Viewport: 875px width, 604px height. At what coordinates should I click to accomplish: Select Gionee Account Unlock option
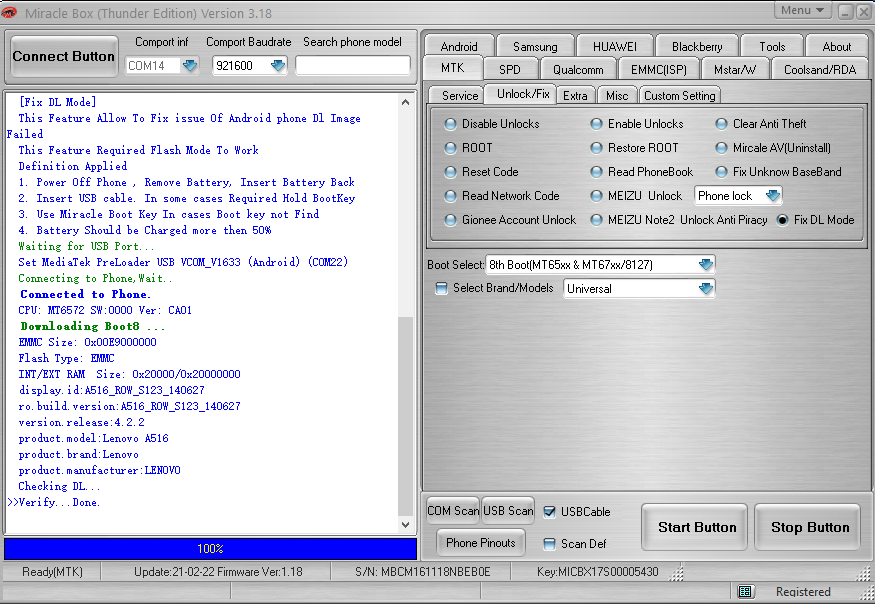450,220
